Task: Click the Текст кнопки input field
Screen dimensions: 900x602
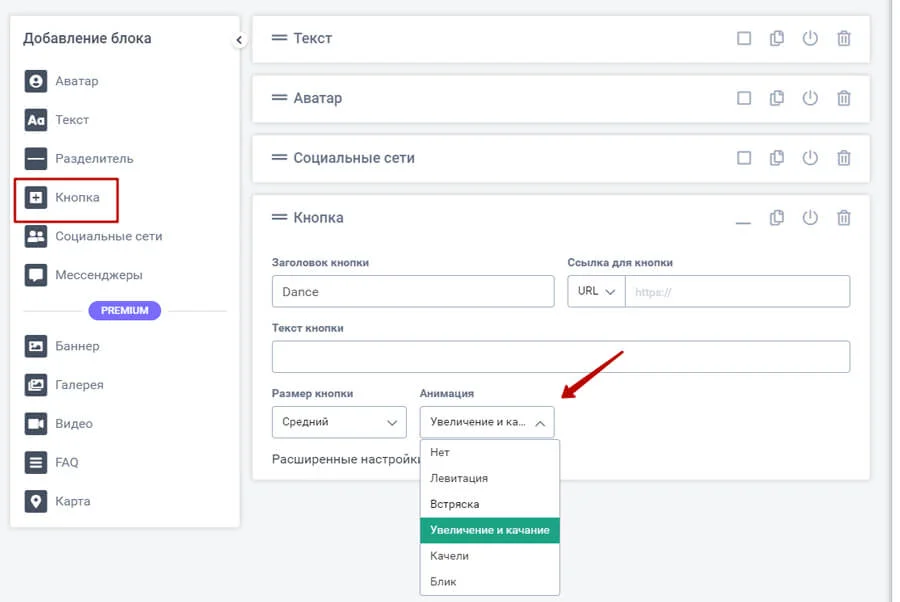Action: (x=560, y=357)
